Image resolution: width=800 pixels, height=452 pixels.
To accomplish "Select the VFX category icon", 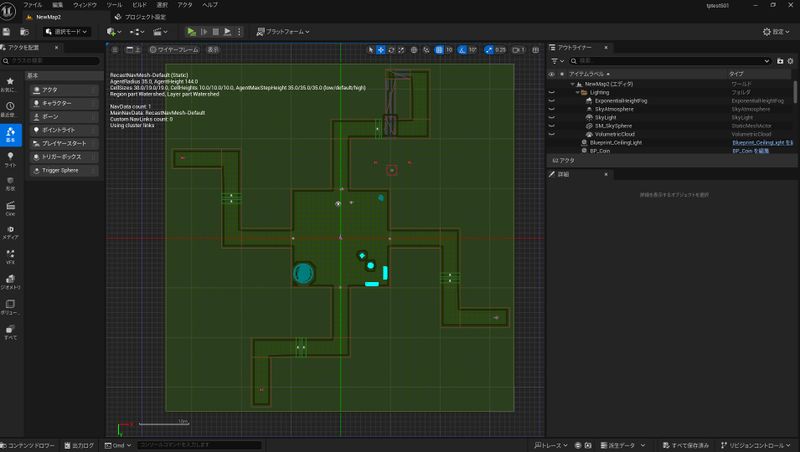I will click(x=10, y=257).
